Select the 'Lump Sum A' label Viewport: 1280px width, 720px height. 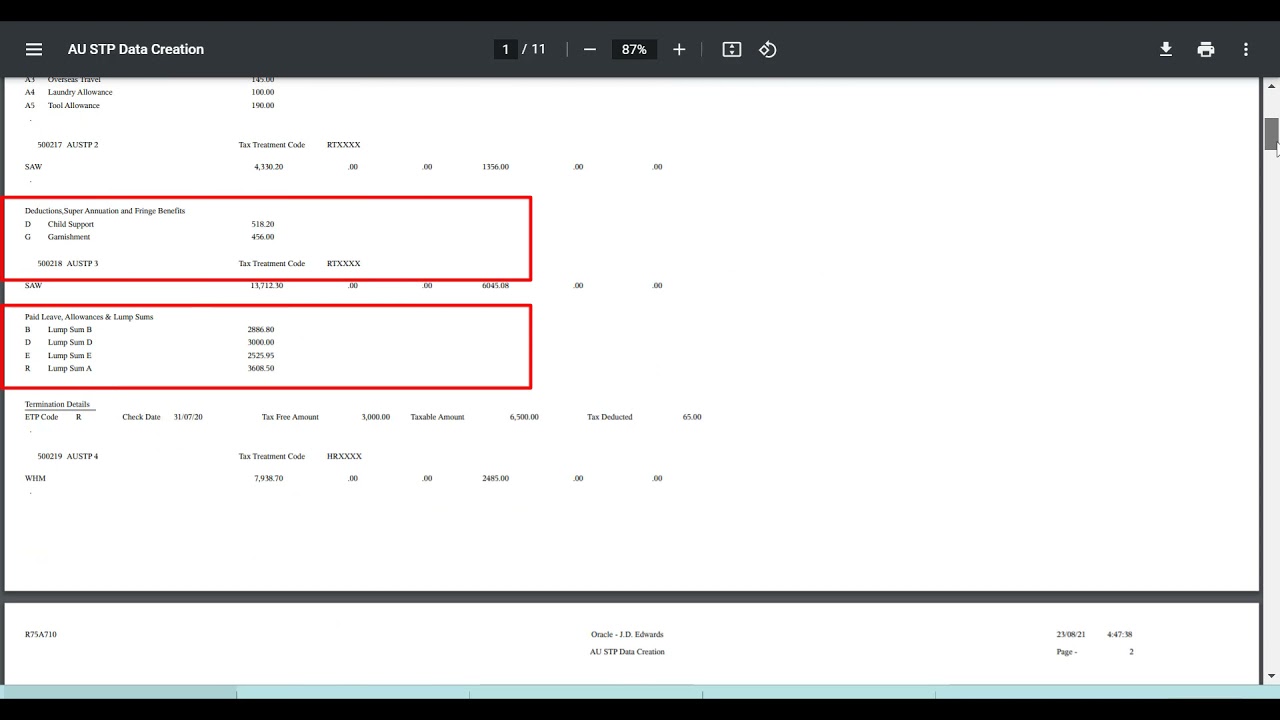(70, 368)
